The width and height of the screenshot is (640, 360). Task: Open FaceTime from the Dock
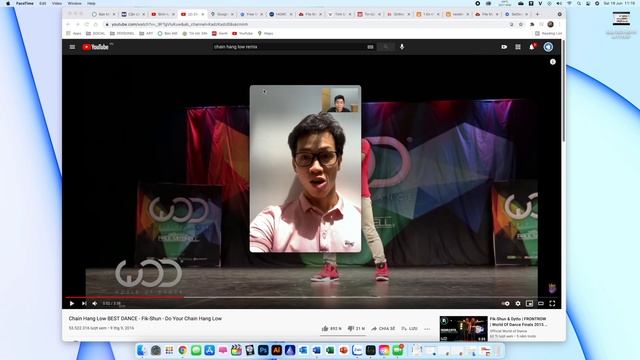(x=398, y=350)
